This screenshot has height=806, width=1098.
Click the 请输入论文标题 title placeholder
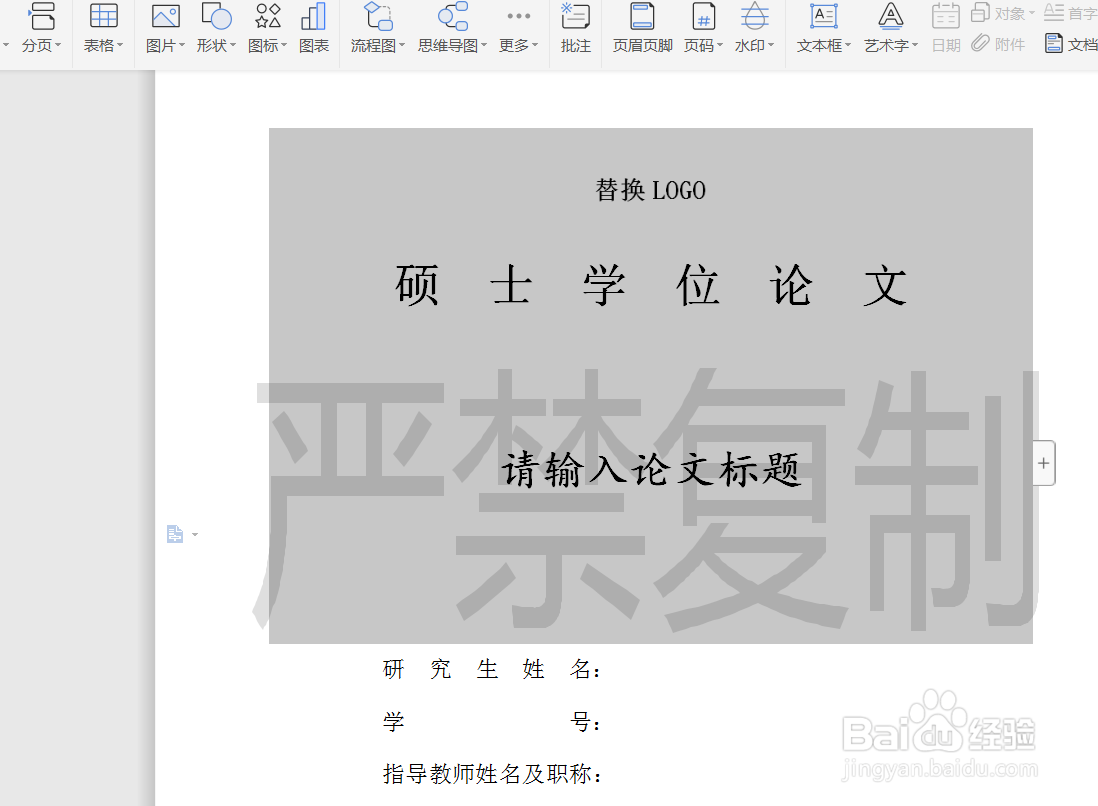tap(651, 468)
